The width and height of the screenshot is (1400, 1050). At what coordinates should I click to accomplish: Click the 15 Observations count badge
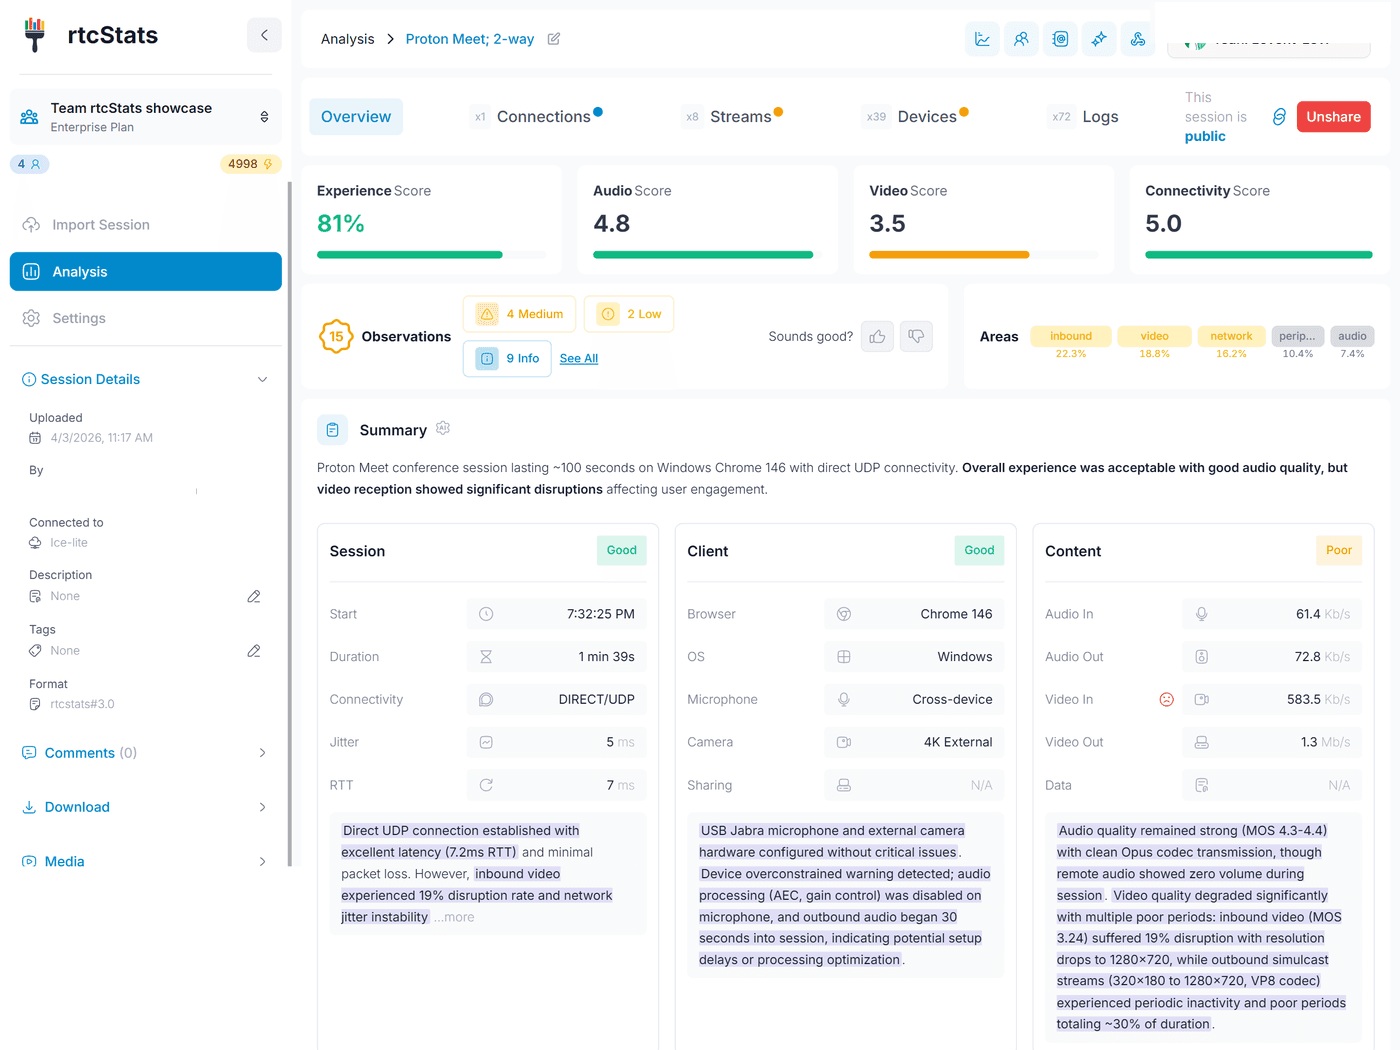click(x=336, y=337)
